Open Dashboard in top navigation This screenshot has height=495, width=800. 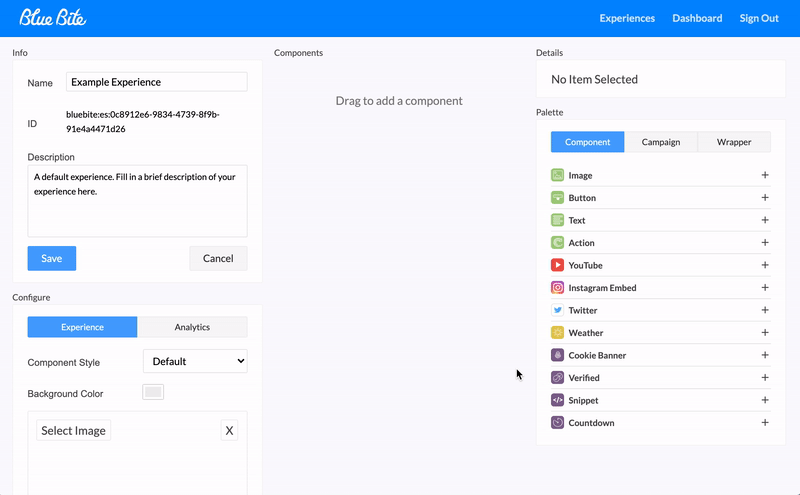697,18
